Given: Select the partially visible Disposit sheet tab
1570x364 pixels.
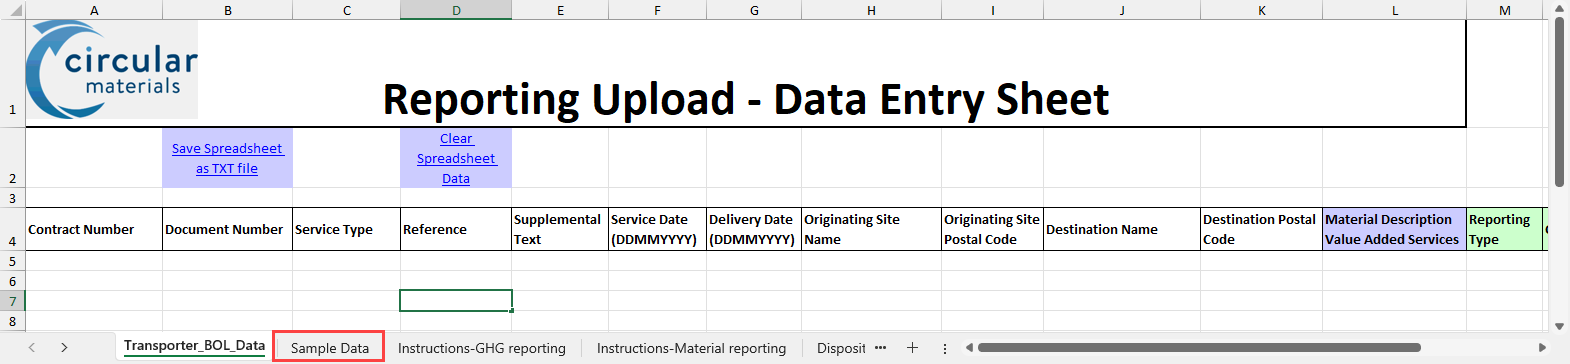Looking at the screenshot, I should [x=841, y=348].
